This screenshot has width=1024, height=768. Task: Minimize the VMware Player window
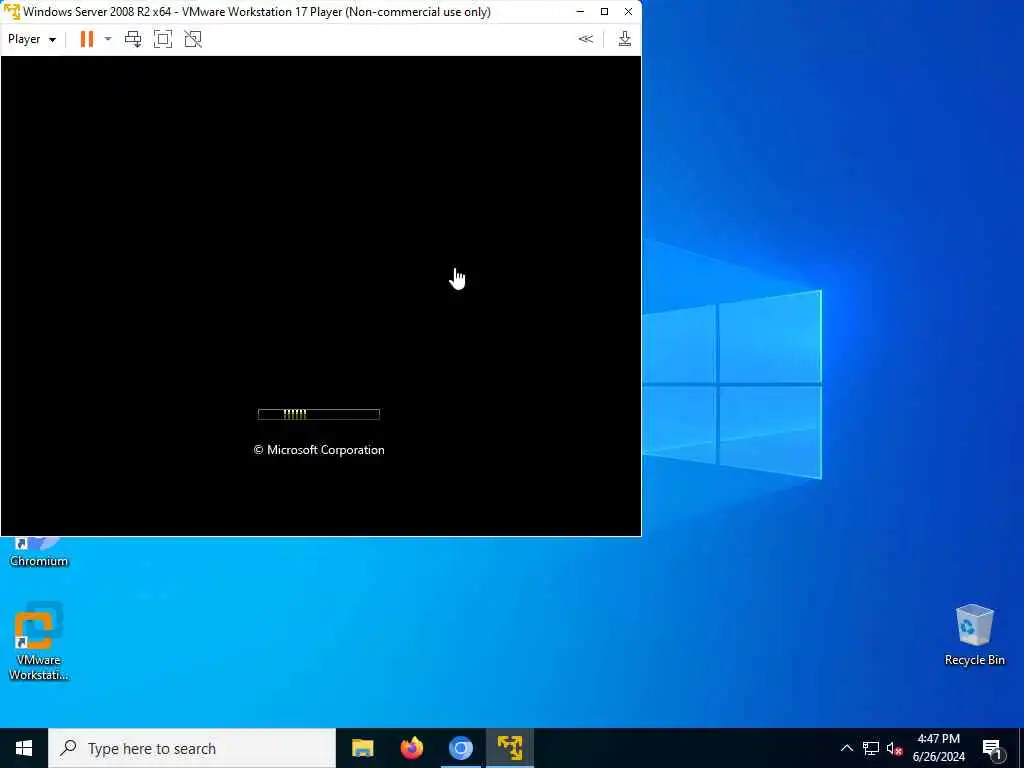[x=580, y=12]
